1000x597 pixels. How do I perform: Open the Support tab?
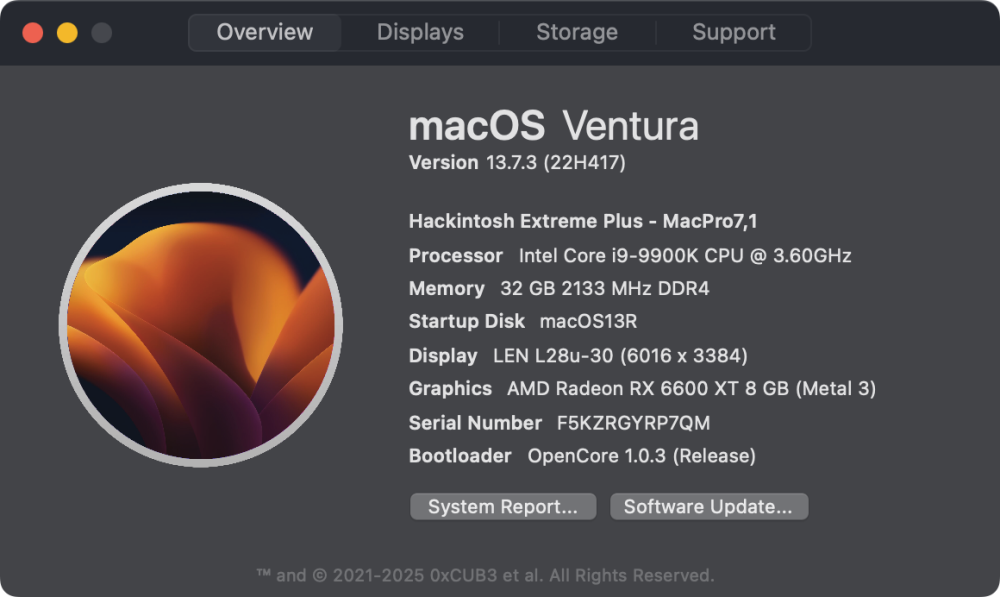[x=733, y=33]
